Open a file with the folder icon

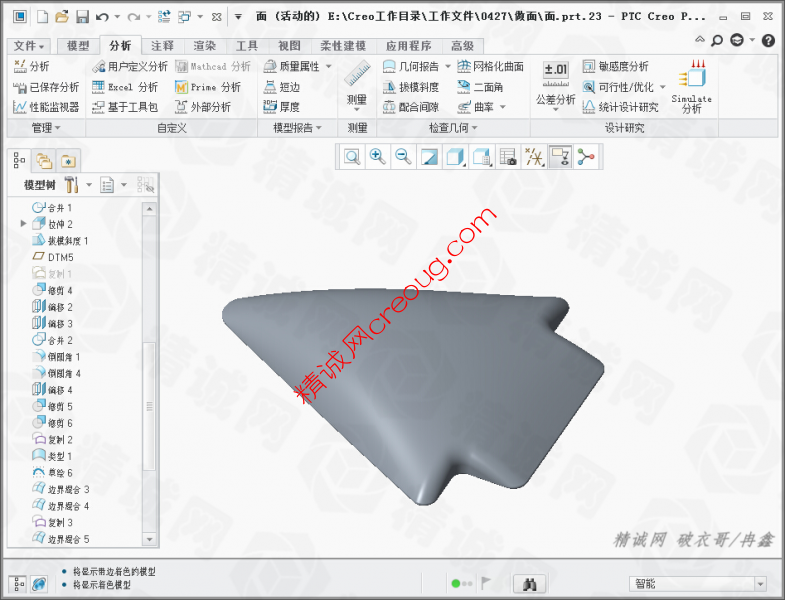[x=62, y=17]
